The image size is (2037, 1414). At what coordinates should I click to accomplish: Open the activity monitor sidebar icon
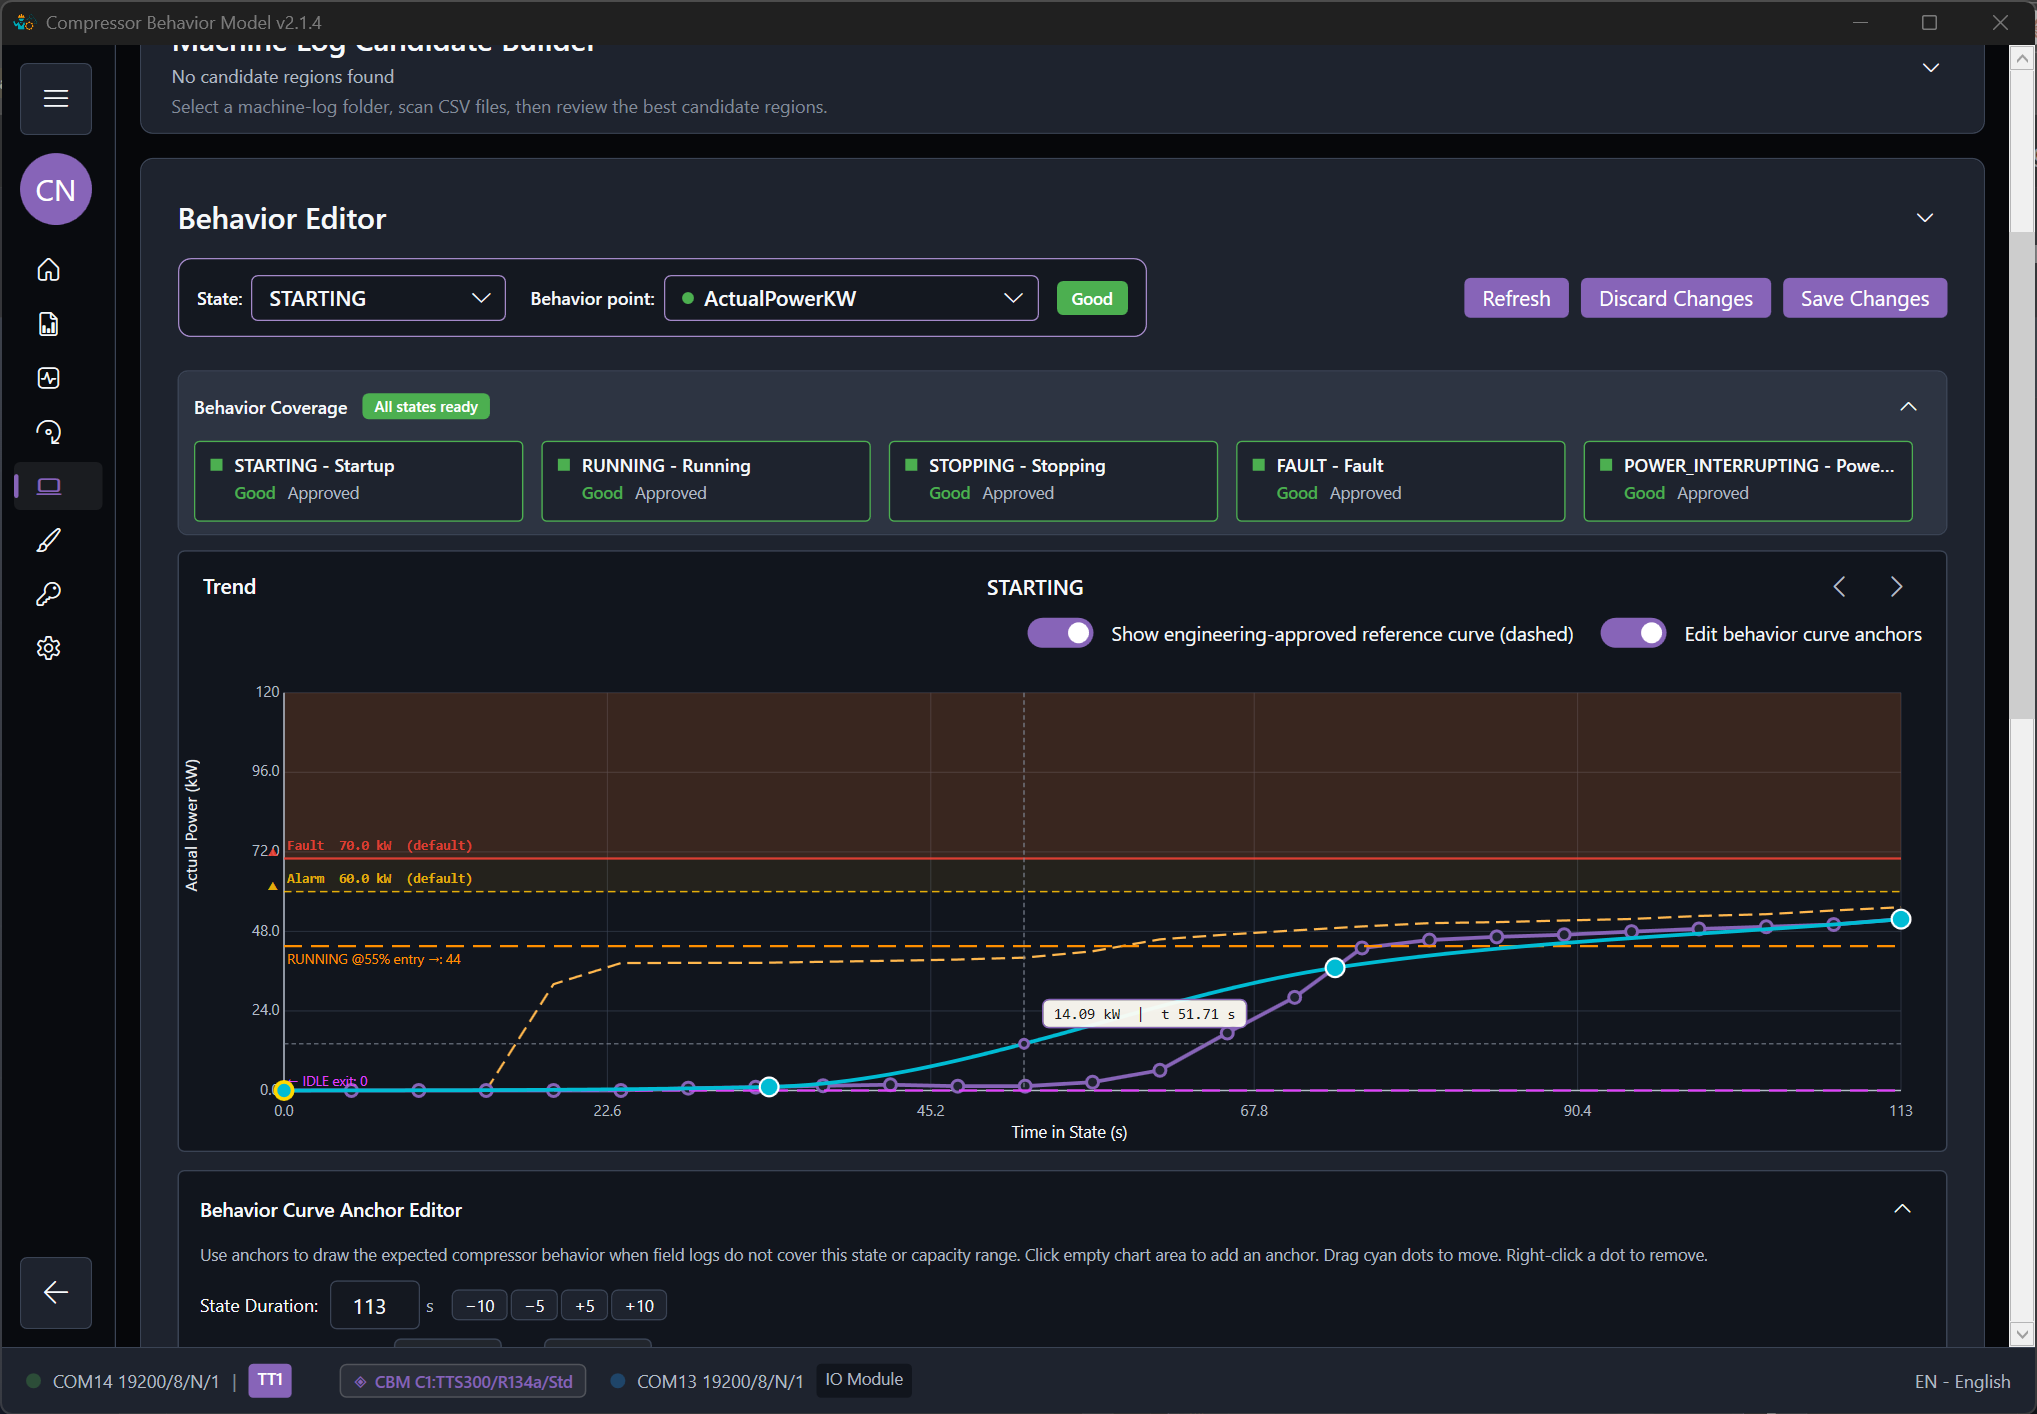tap(48, 378)
